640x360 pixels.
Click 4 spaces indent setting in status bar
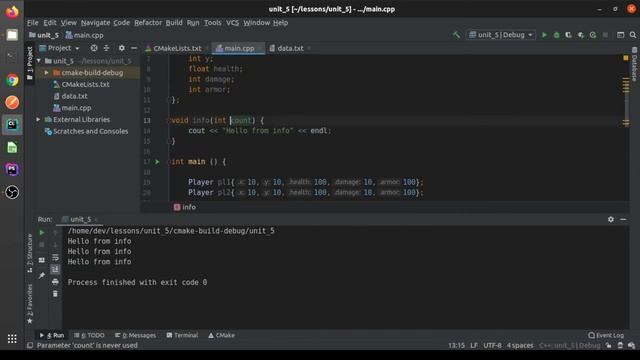tap(520, 346)
